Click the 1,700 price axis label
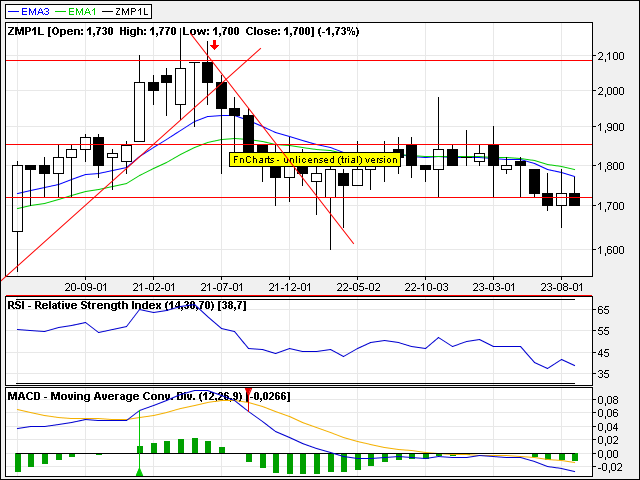 coord(611,206)
